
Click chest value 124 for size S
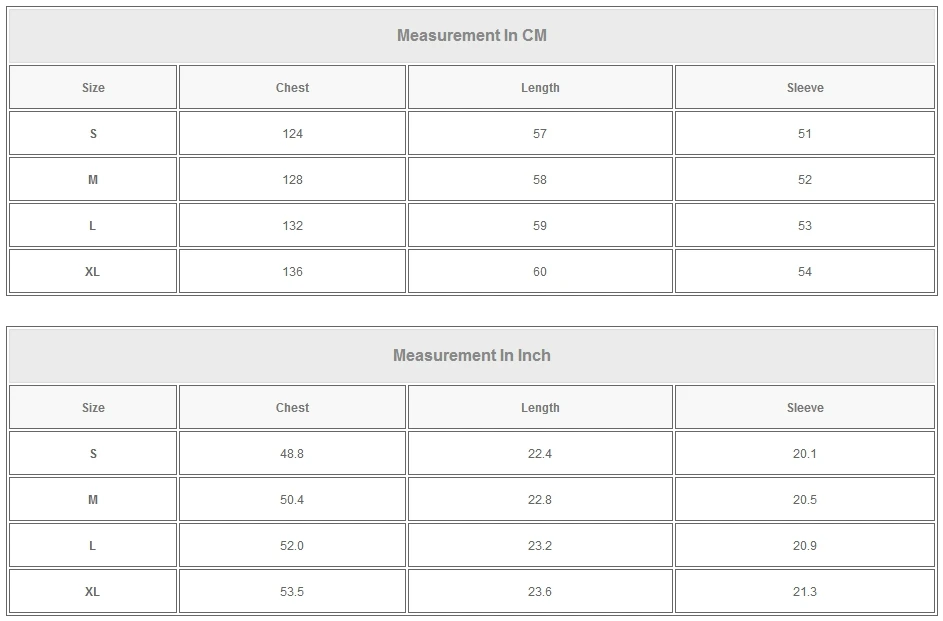coord(292,134)
